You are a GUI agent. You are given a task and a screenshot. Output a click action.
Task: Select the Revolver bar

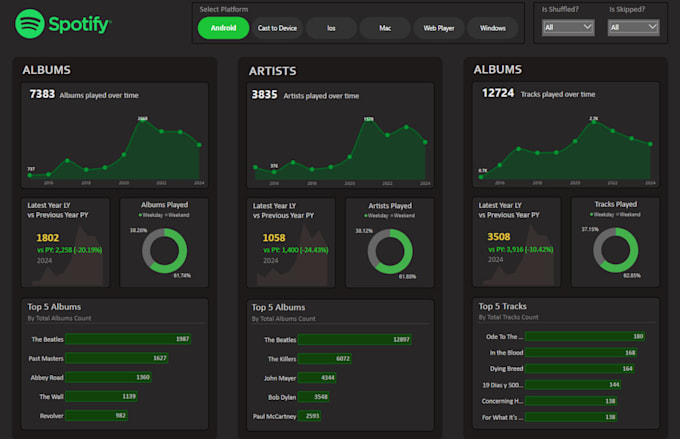(96, 415)
